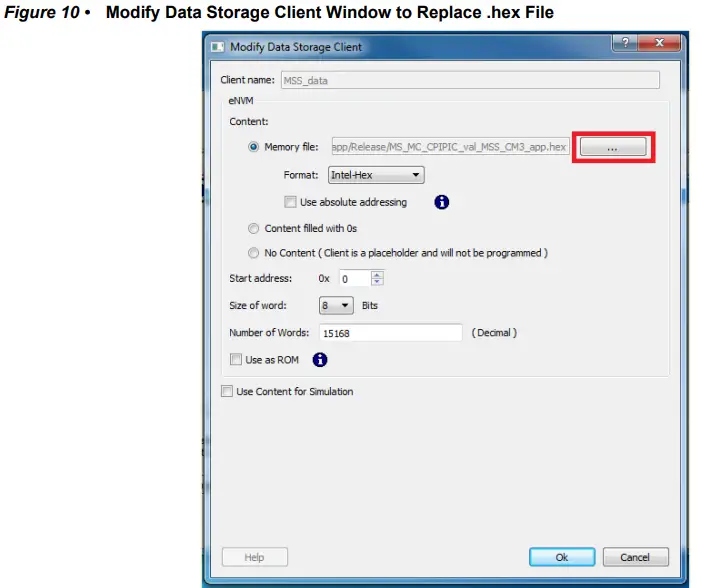The width and height of the screenshot is (701, 588).
Task: Show info about absolute addressing
Action: coord(442,202)
